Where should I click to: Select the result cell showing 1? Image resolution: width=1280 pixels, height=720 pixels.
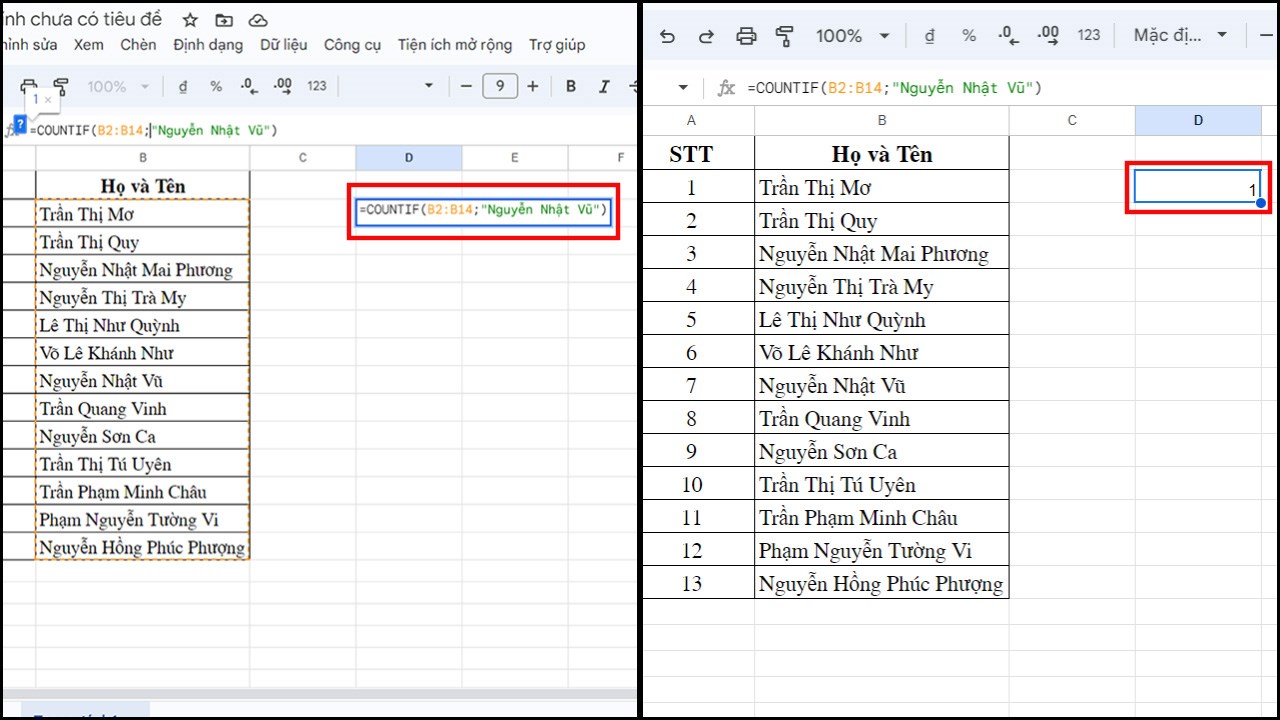tap(1198, 187)
